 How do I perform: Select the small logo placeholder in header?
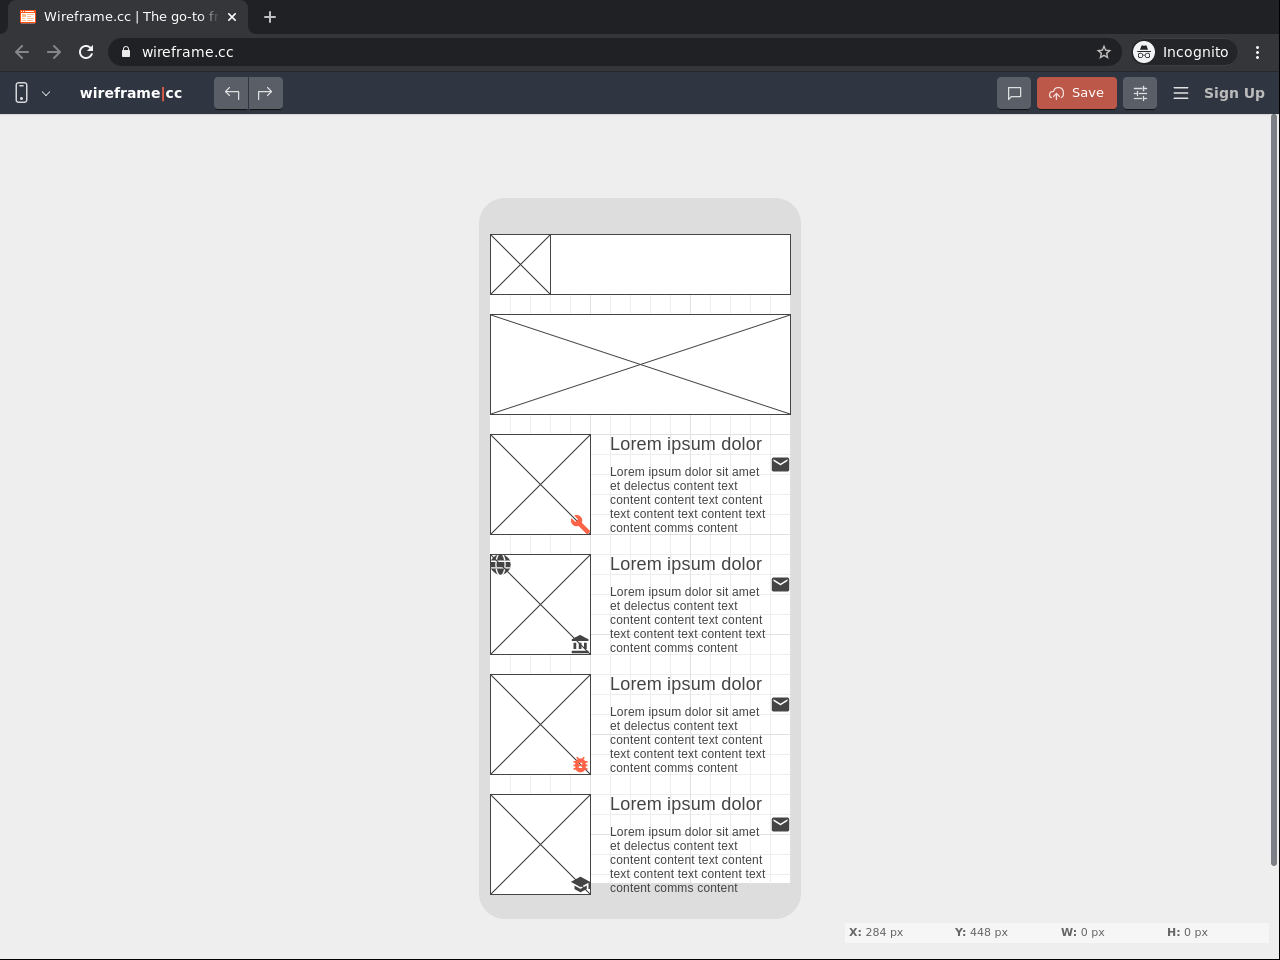point(520,264)
